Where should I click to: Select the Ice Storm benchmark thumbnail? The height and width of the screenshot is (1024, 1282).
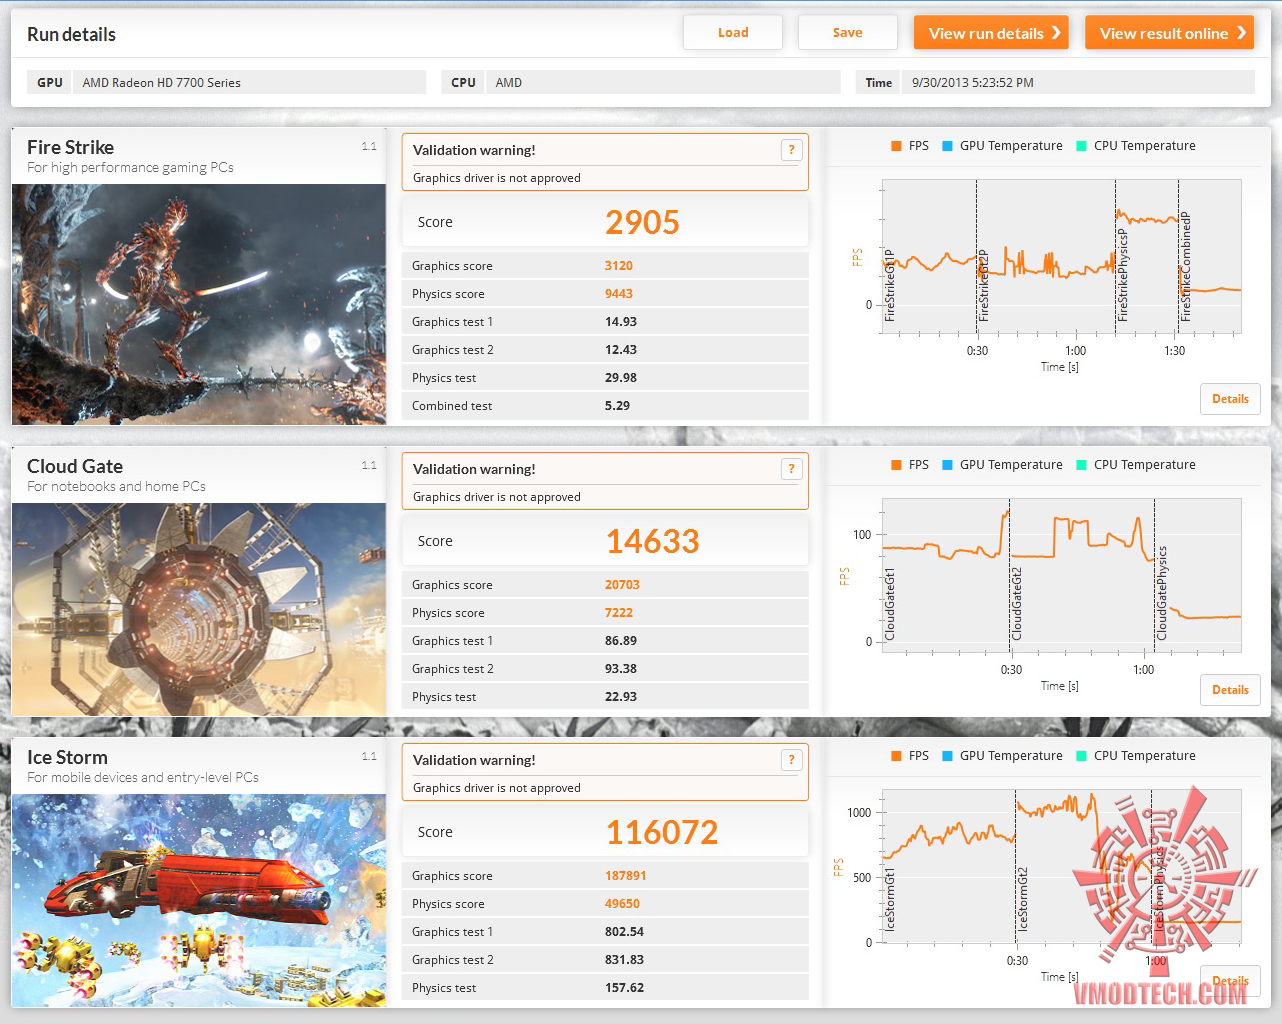(199, 900)
